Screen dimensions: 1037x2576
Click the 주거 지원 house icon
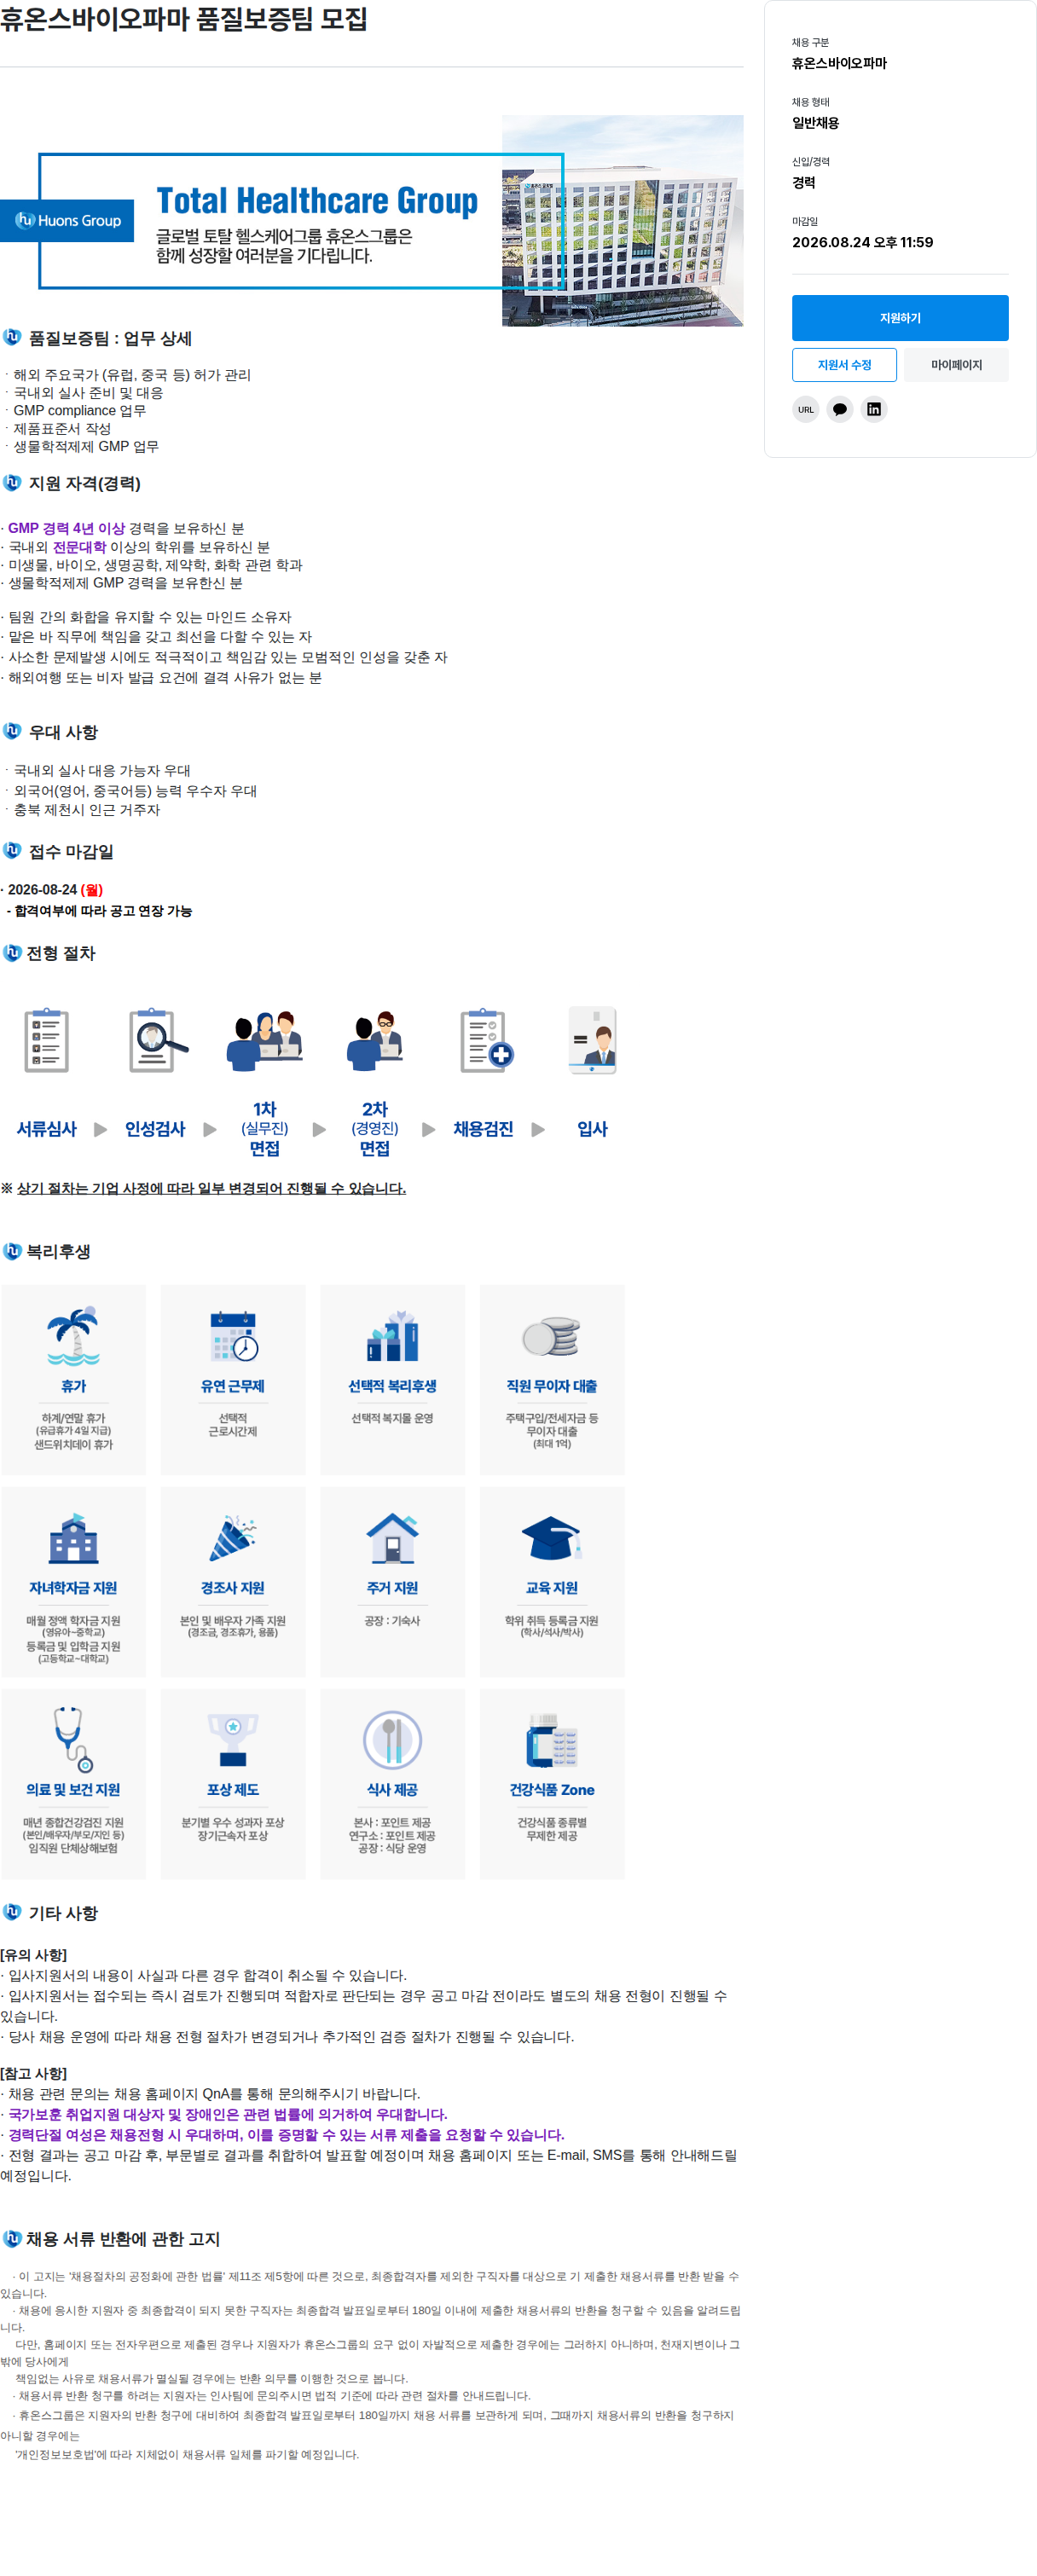tap(392, 1538)
